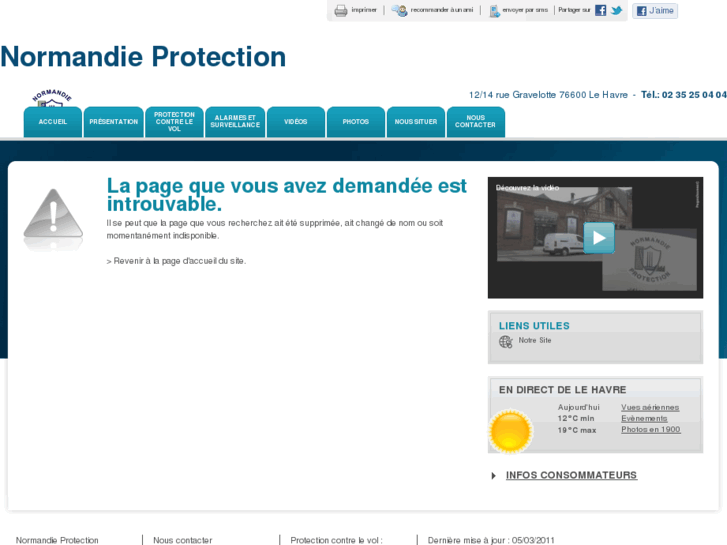Open the Accueil tab
This screenshot has width=727, height=545.
(53, 122)
